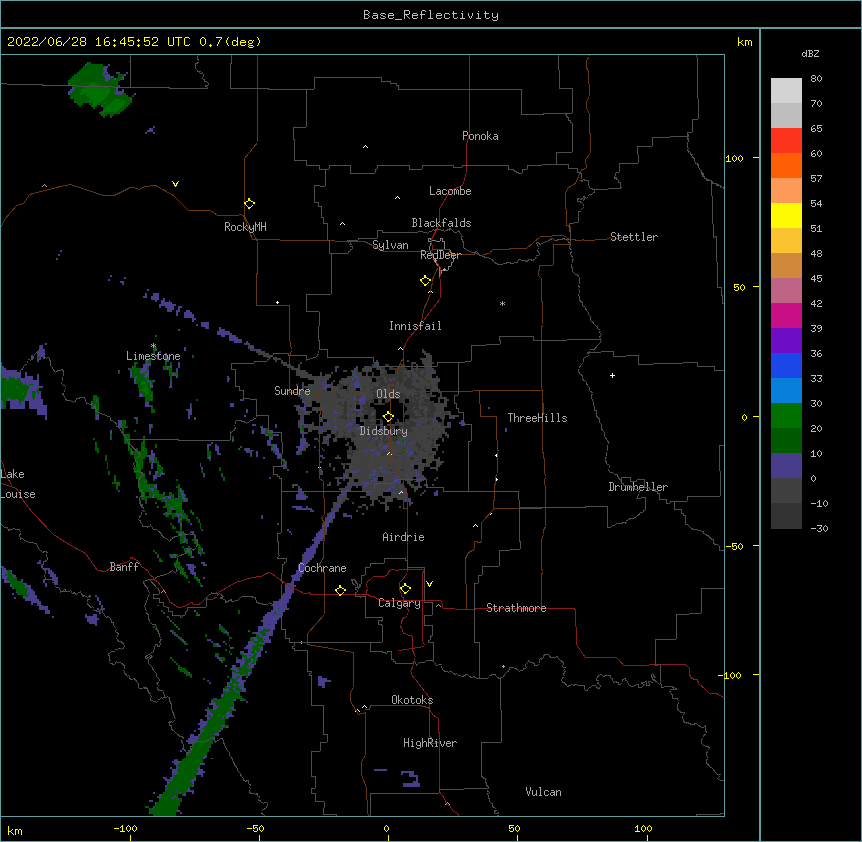Viewport: 862px width, 842px height.
Task: Pick the green 30 dBZ legend swatch
Action: (x=786, y=416)
